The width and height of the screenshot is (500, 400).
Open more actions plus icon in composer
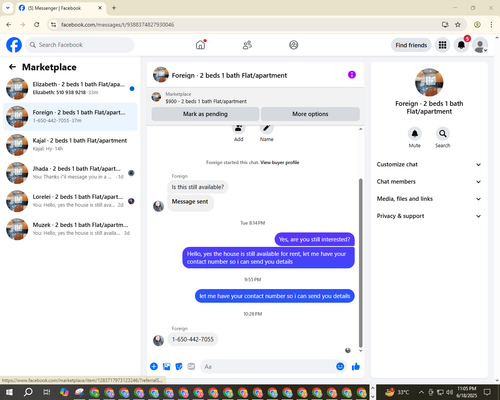point(154,367)
